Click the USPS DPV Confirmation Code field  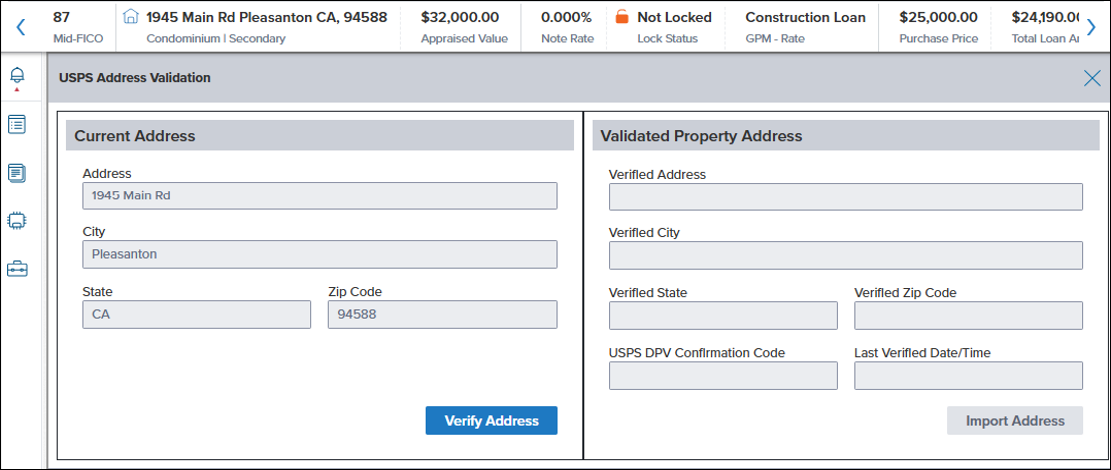723,376
